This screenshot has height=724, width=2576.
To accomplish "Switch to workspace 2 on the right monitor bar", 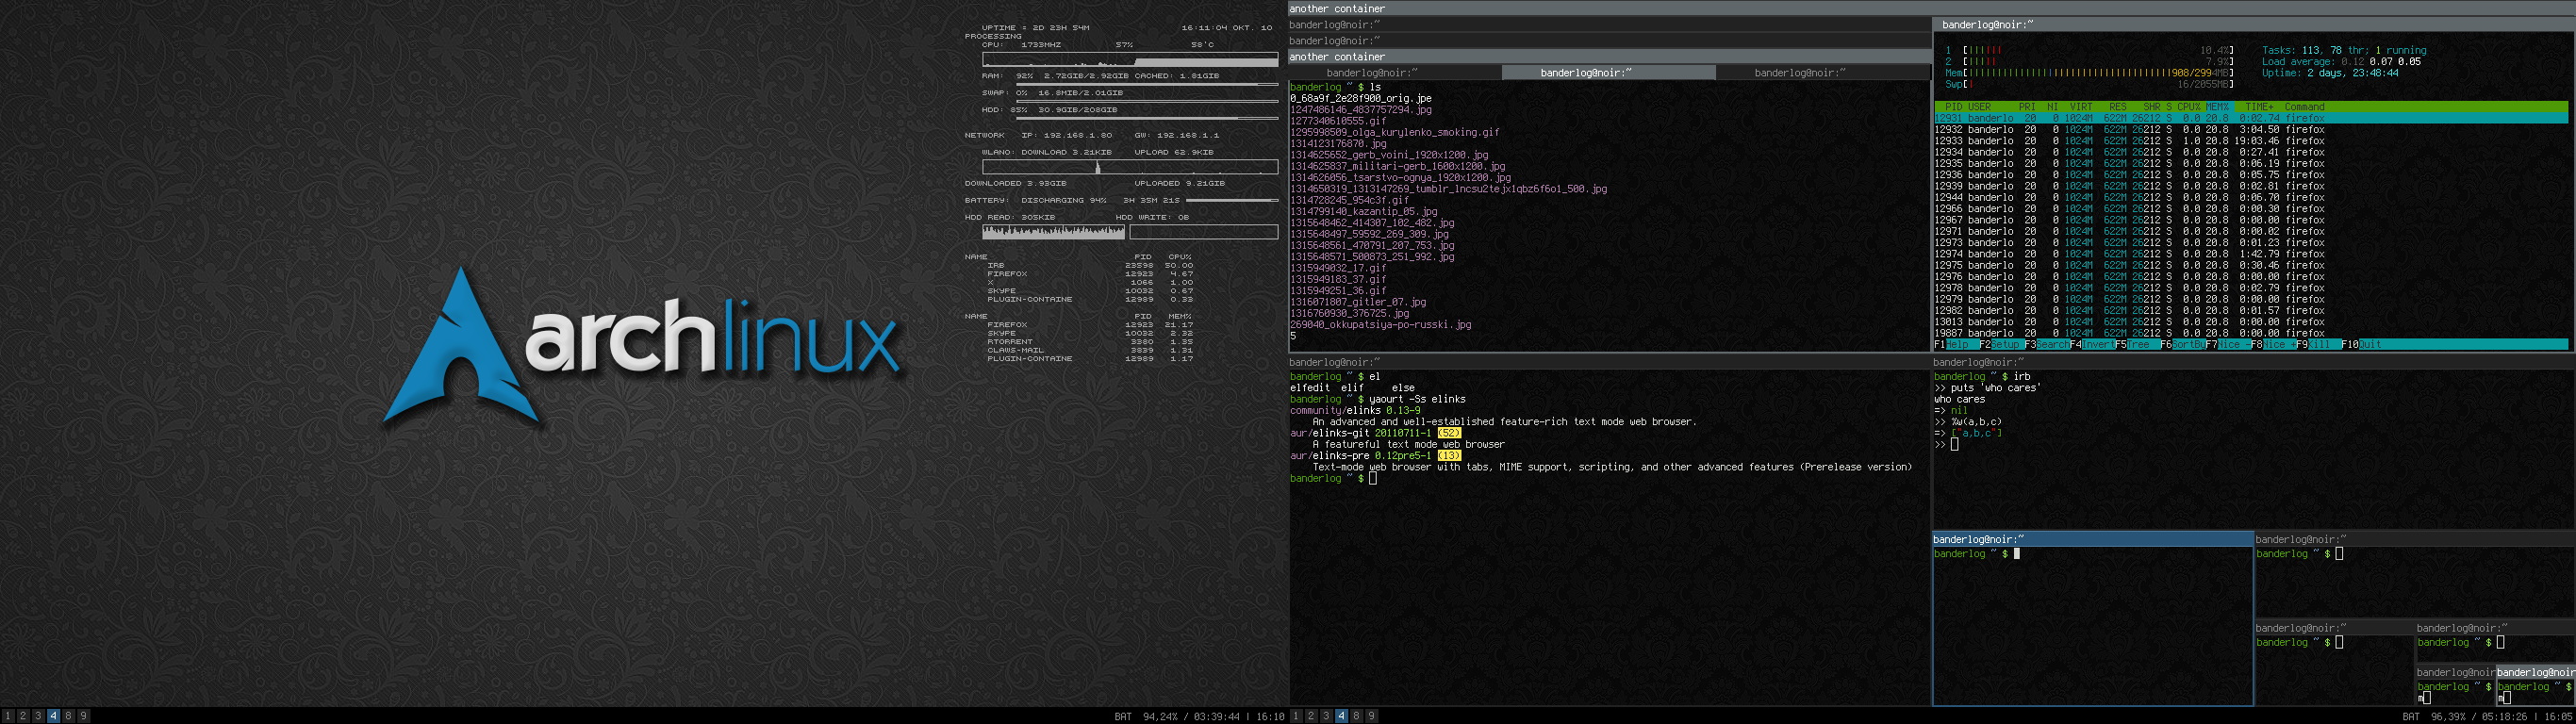I will coord(1311,716).
